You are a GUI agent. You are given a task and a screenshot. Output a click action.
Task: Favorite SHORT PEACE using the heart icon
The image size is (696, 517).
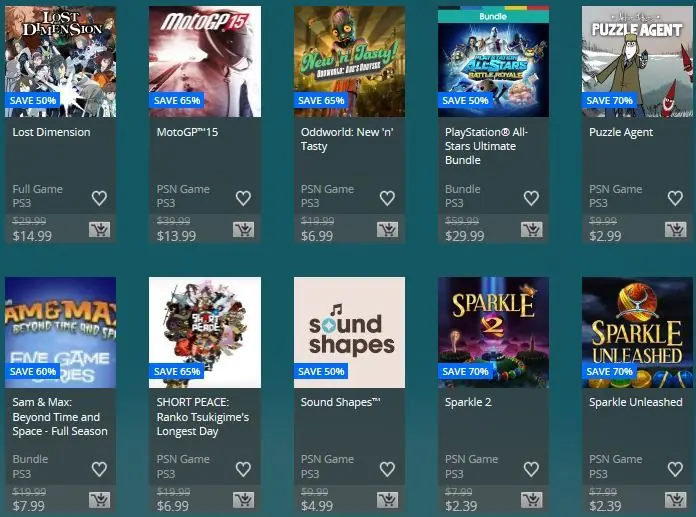tap(243, 469)
